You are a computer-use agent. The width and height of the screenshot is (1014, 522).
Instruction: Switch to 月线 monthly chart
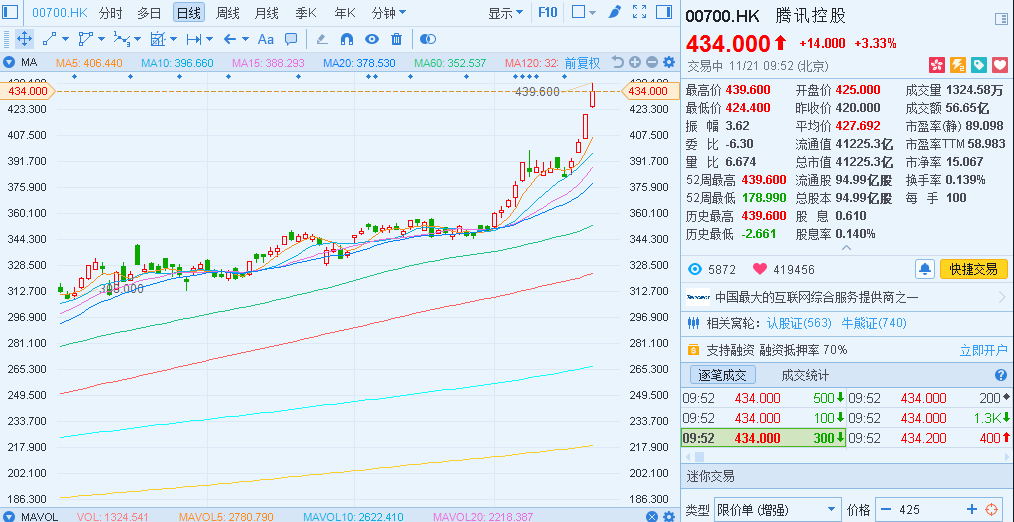pyautogui.click(x=266, y=12)
